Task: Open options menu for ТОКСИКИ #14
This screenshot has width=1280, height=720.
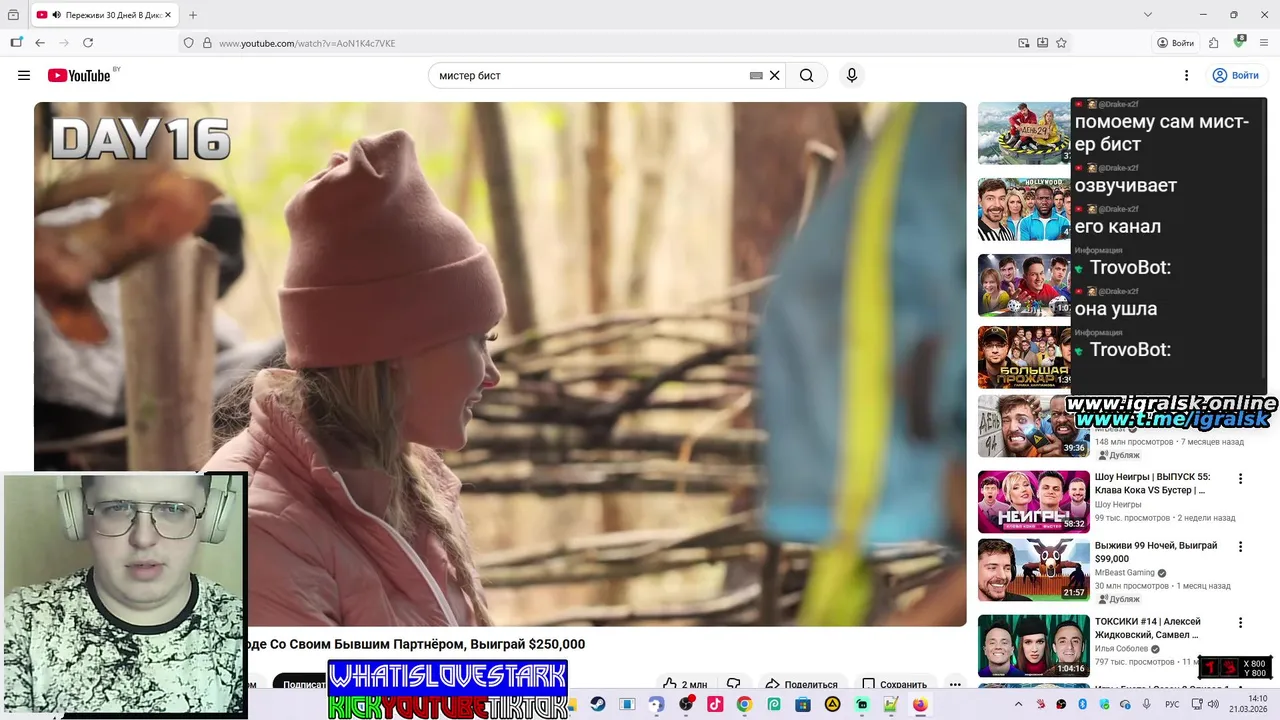Action: click(1240, 622)
